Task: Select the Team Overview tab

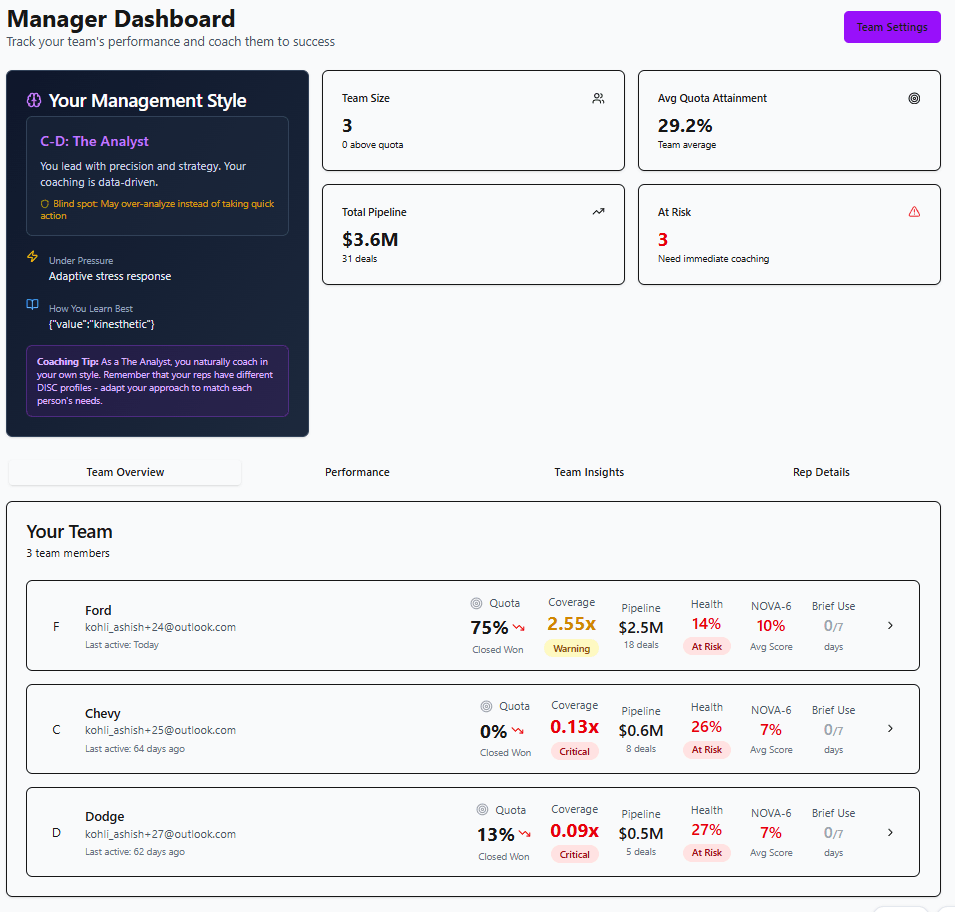Action: (x=125, y=472)
